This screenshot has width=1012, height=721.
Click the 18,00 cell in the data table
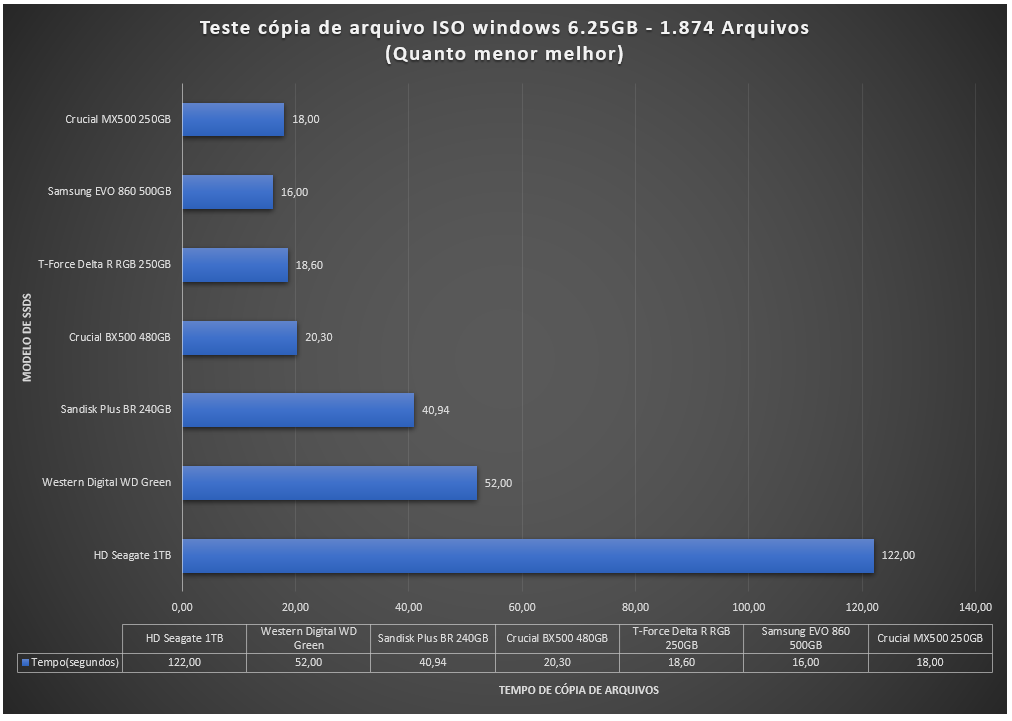coord(930,663)
